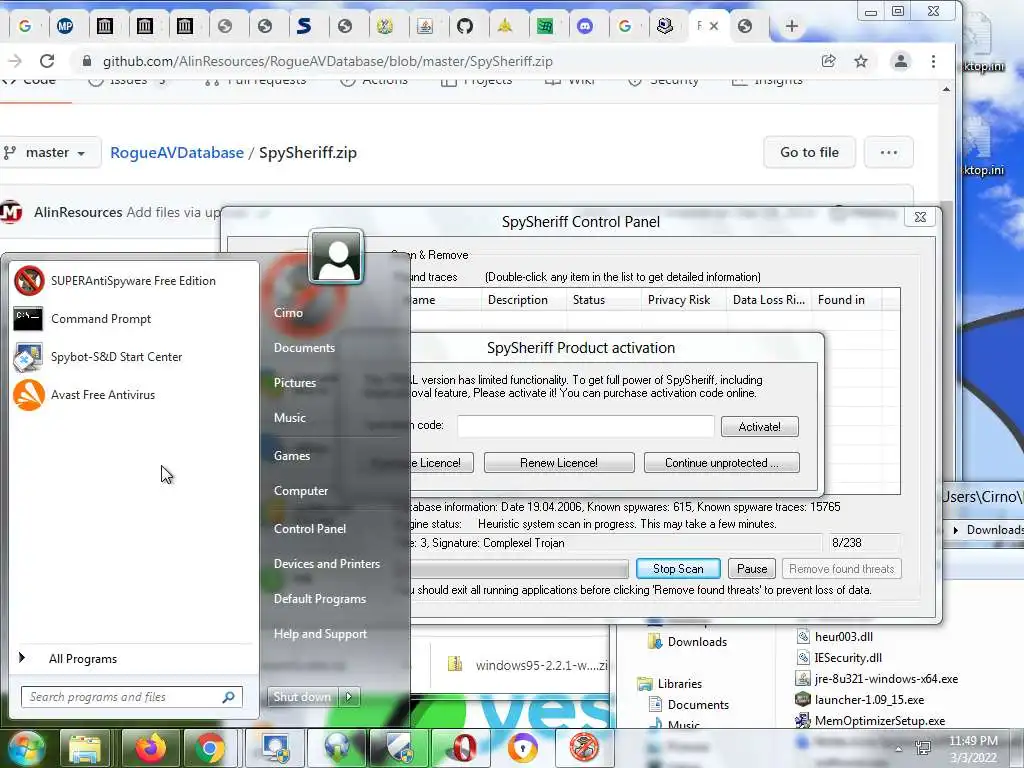
Task: Open Help and Support
Action: [320, 634]
